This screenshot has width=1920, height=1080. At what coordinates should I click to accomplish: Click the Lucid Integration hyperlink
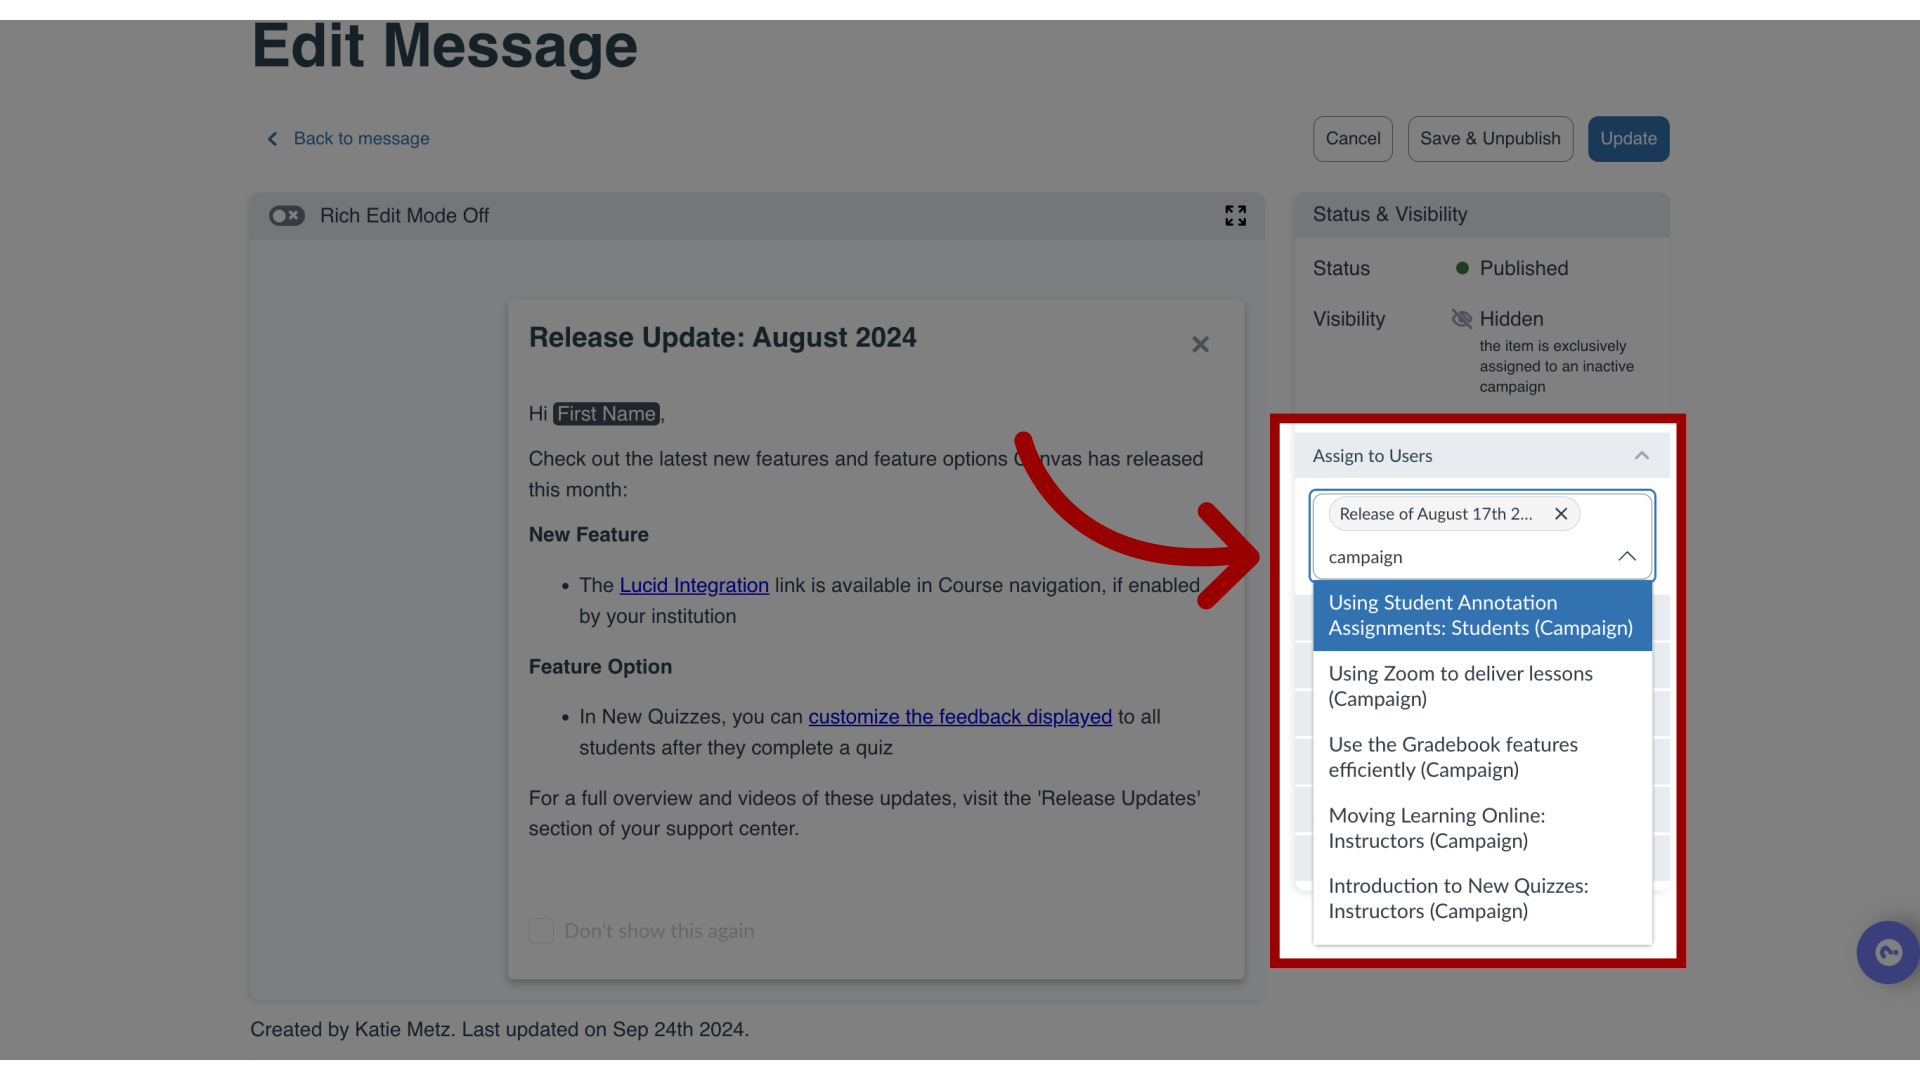tap(694, 585)
